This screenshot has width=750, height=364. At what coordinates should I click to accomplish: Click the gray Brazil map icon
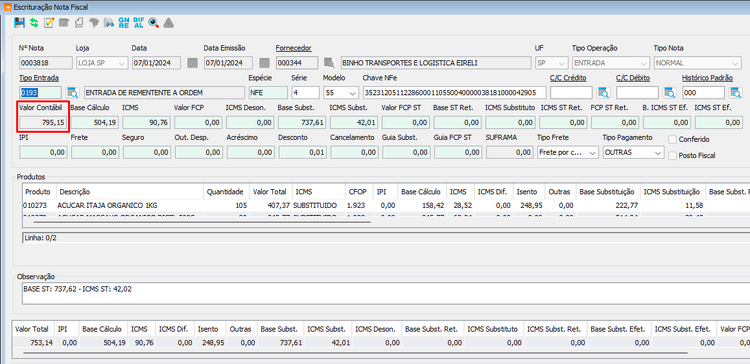tap(94, 22)
